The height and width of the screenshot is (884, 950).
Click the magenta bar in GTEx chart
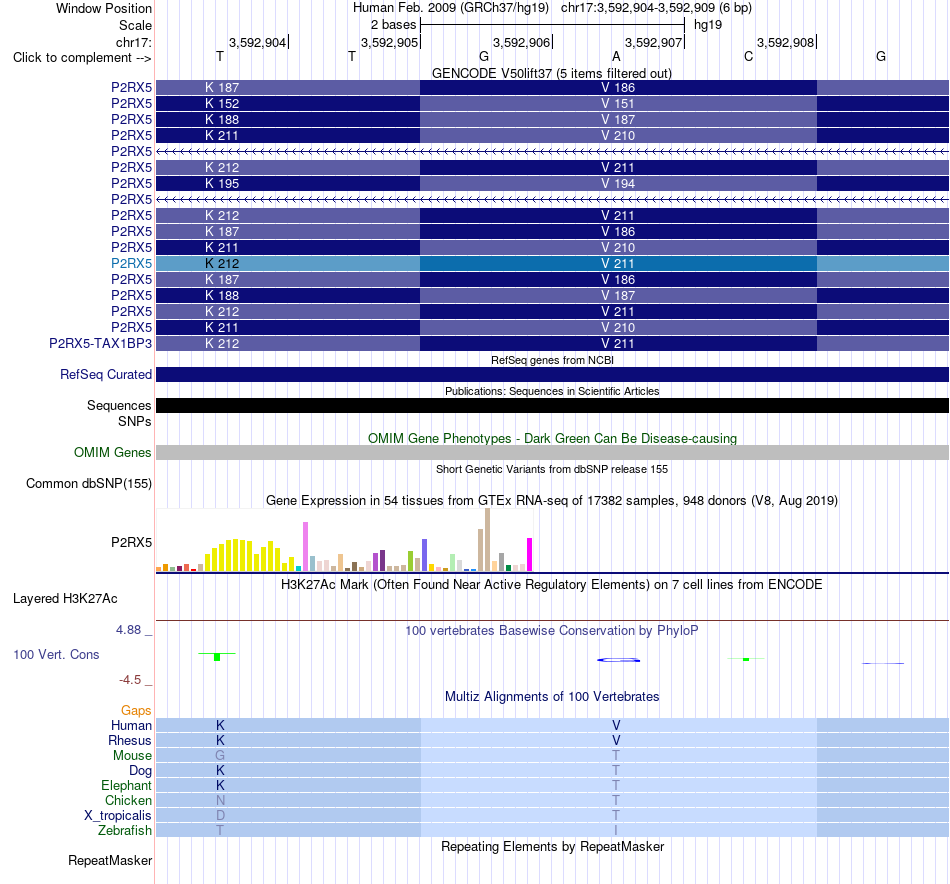pos(530,554)
